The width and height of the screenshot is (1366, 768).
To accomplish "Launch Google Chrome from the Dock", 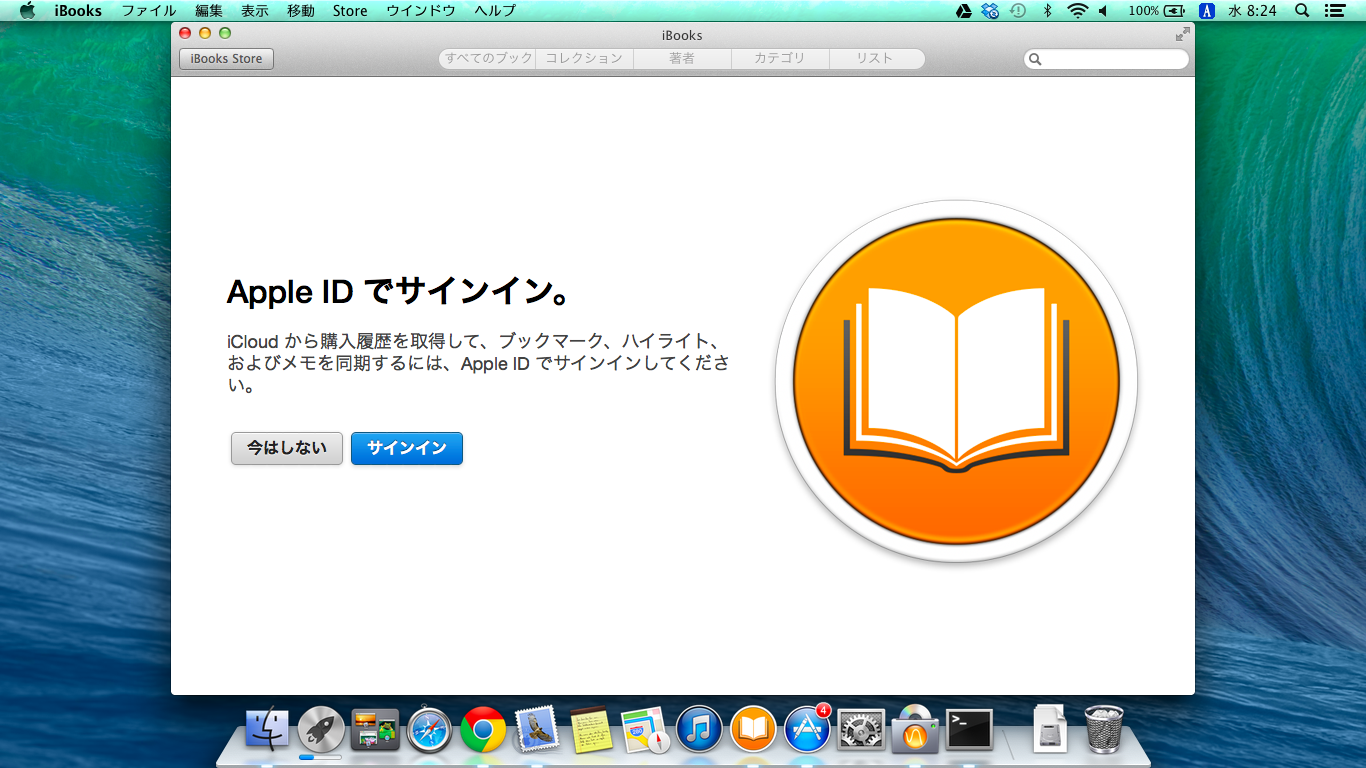I will tap(483, 730).
